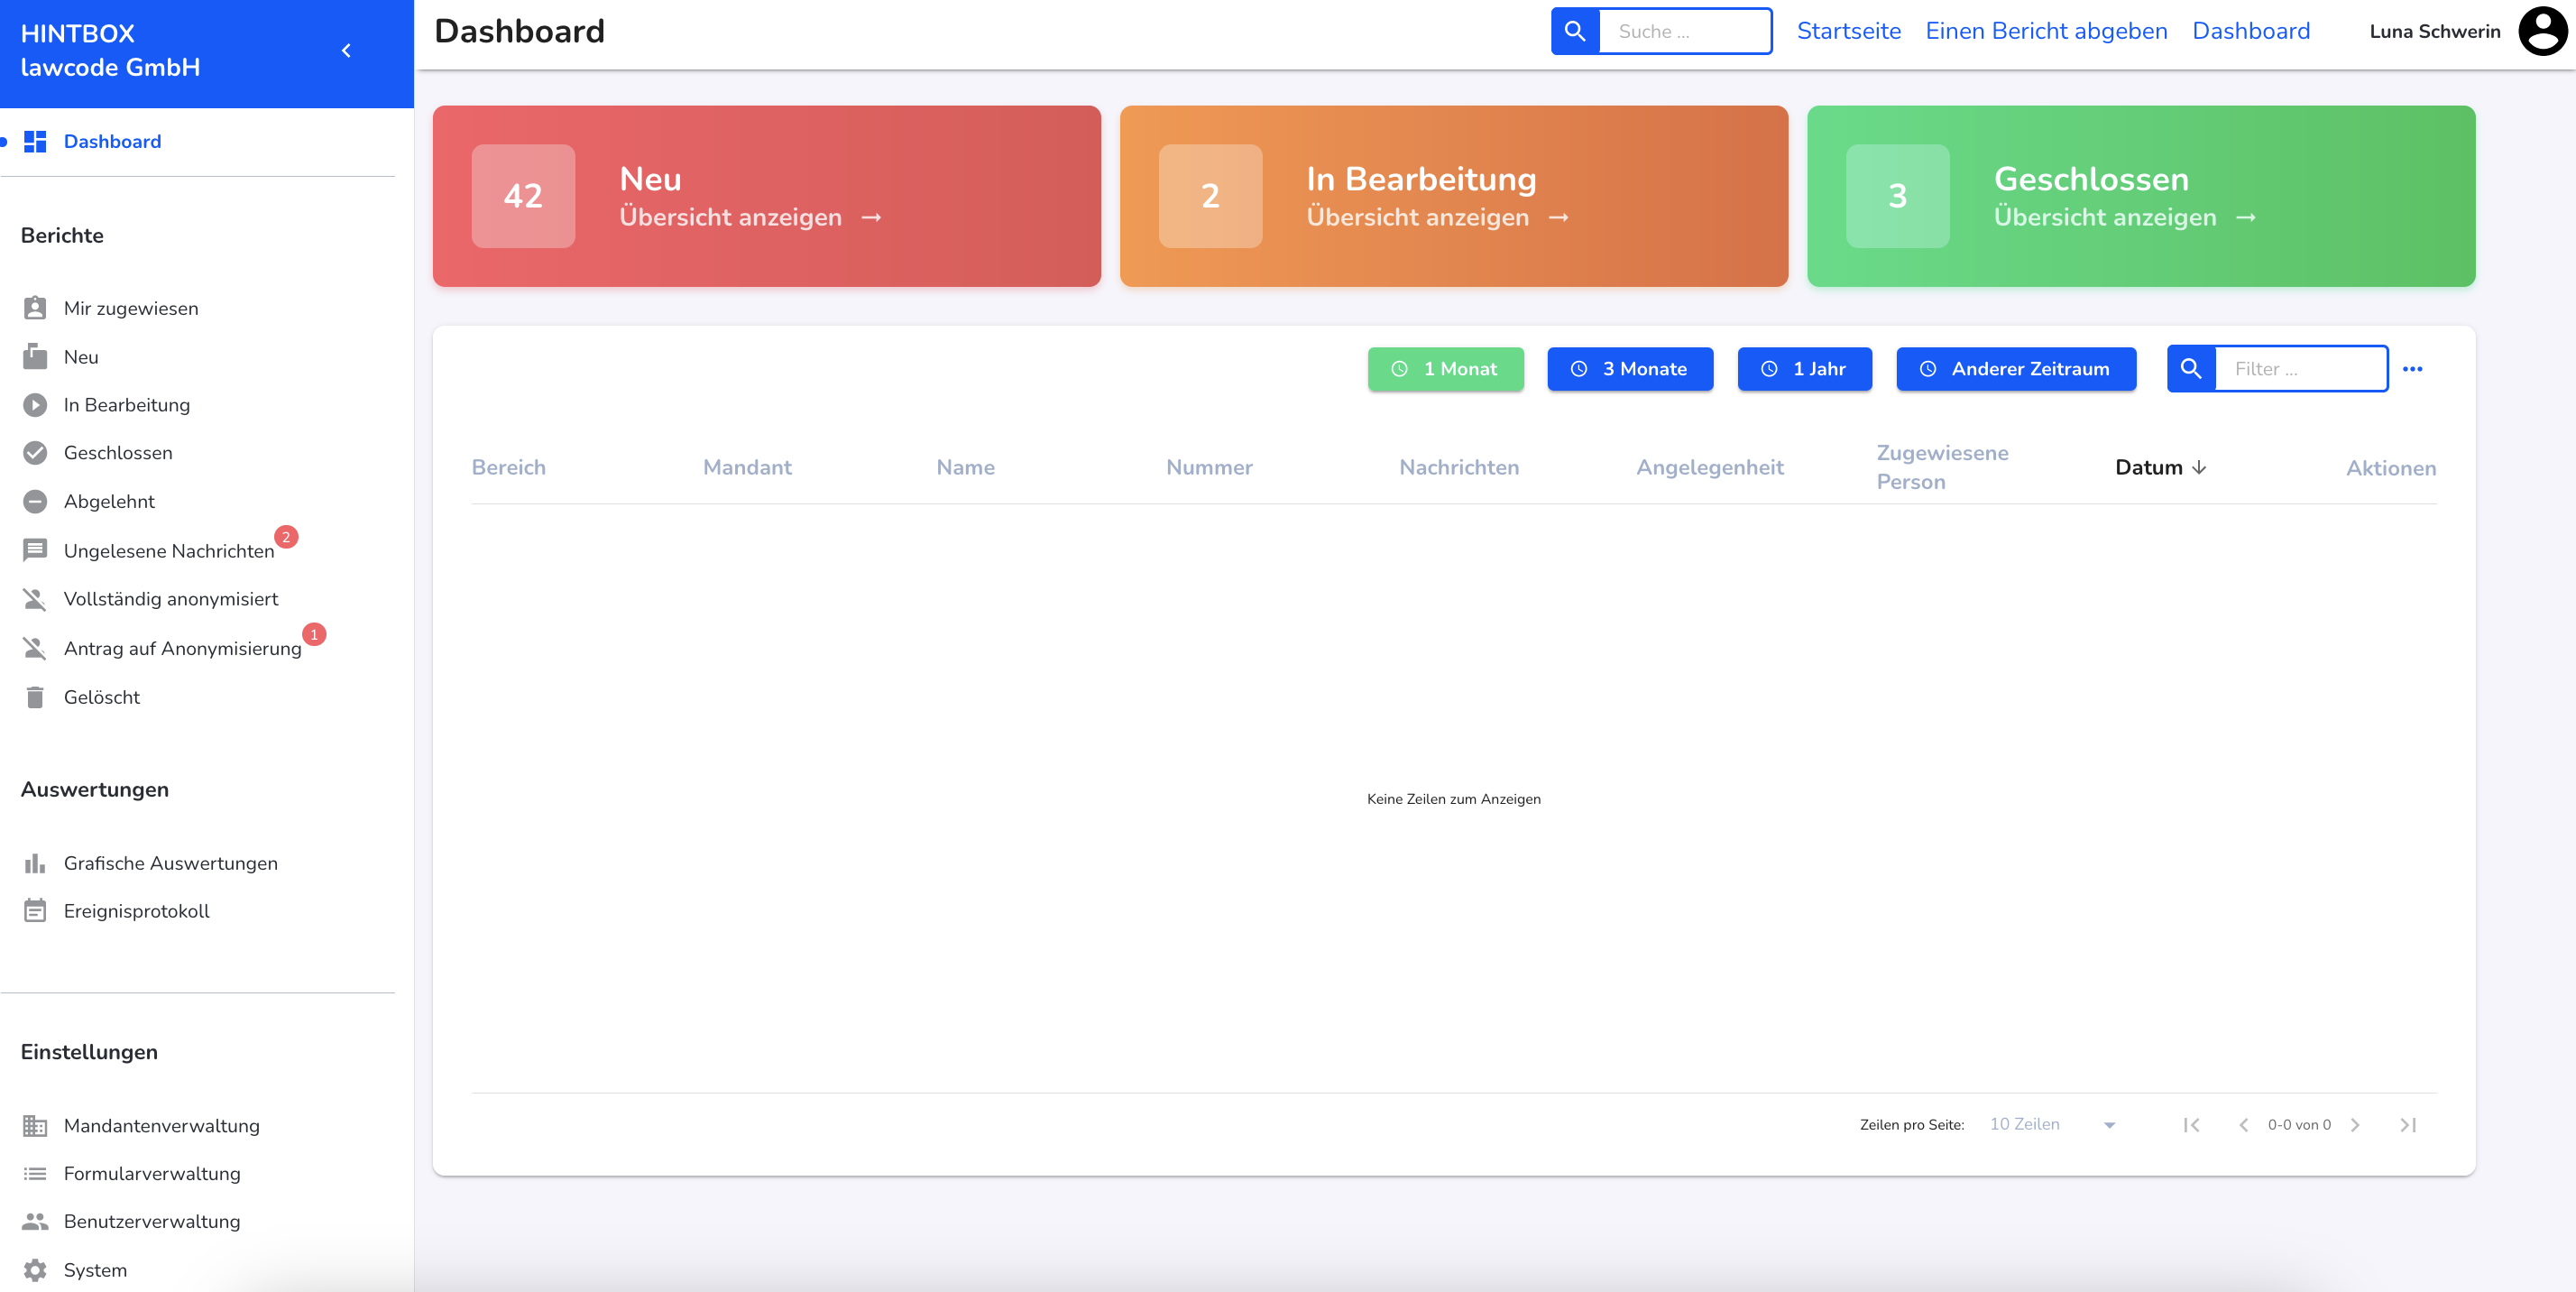Open the Mir zugewiesen reports list

(131, 309)
